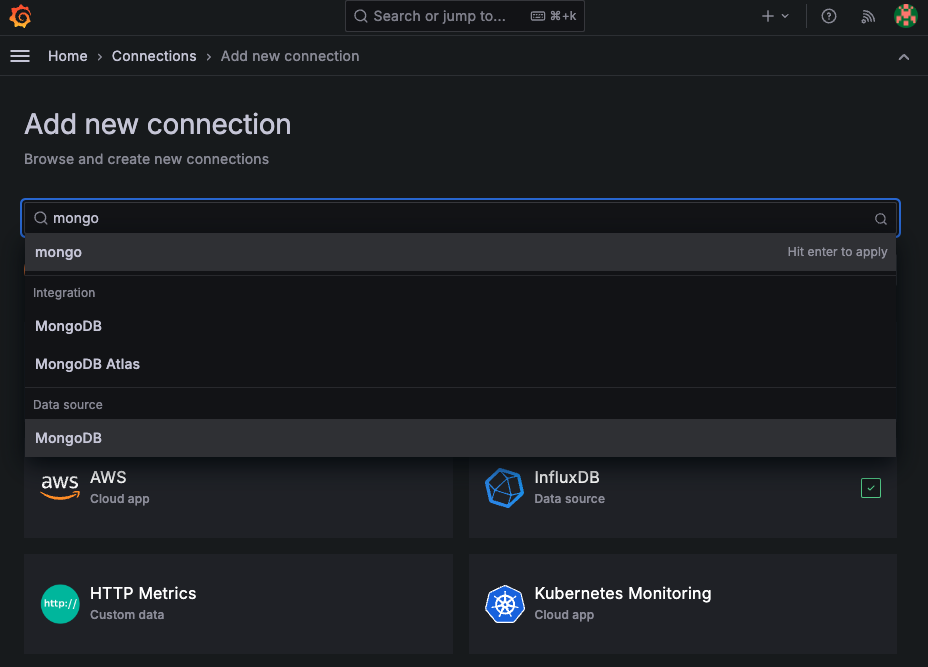The image size is (928, 667).
Task: Click the Kubernetes Monitoring wheel icon
Action: pos(504,603)
